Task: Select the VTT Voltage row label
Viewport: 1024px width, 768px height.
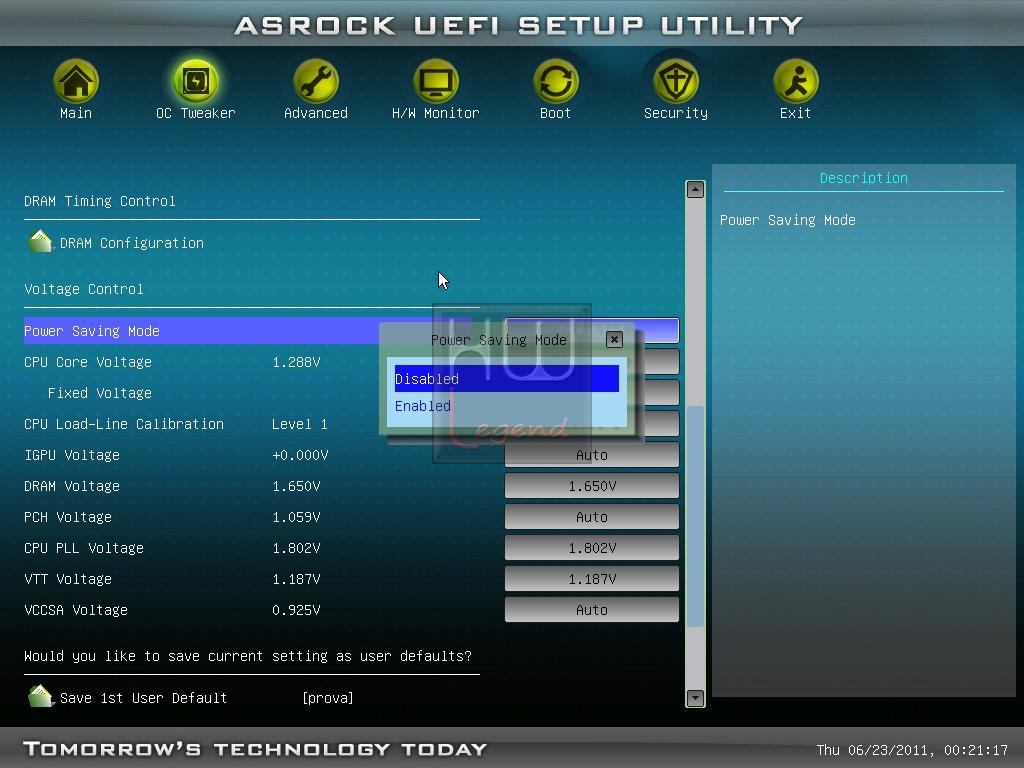Action: click(x=68, y=579)
